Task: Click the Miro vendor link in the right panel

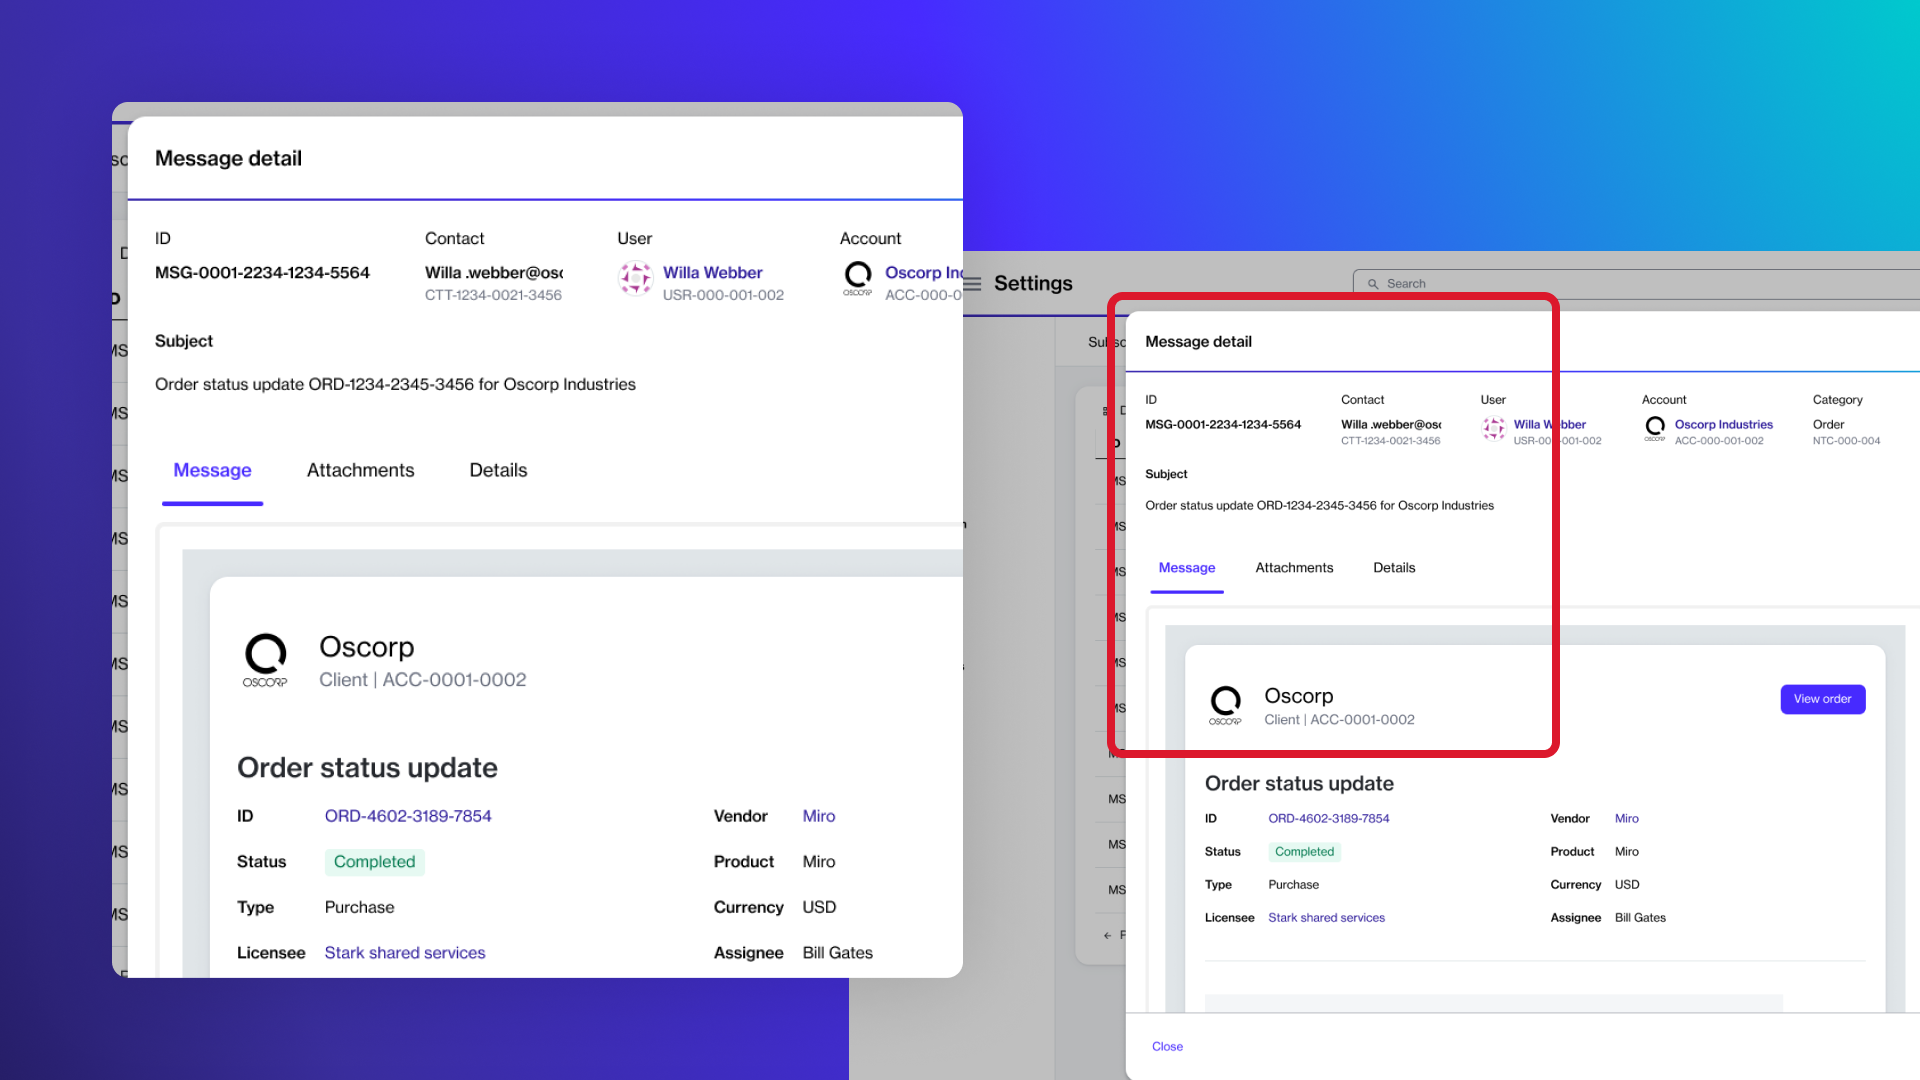Action: [x=1626, y=818]
